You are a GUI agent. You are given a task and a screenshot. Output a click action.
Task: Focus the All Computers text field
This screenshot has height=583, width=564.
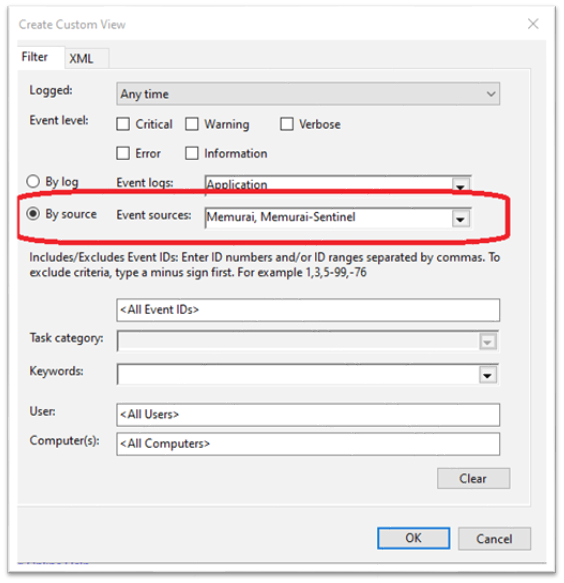(x=308, y=444)
